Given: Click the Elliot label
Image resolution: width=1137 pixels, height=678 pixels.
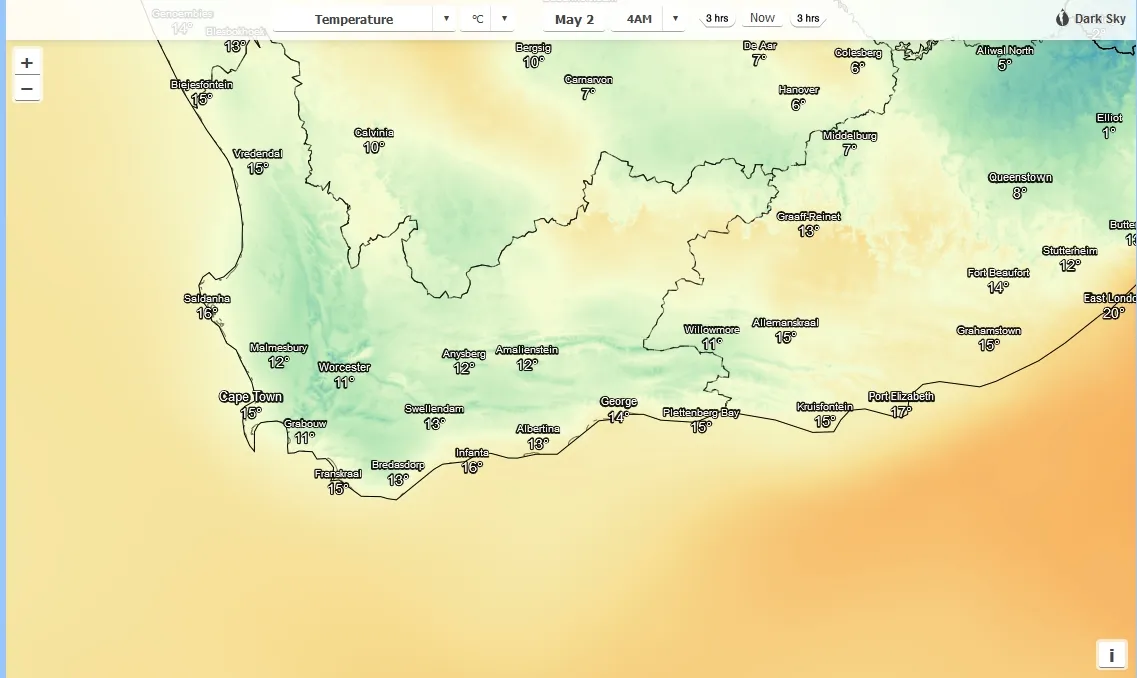Looking at the screenshot, I should (1109, 117).
